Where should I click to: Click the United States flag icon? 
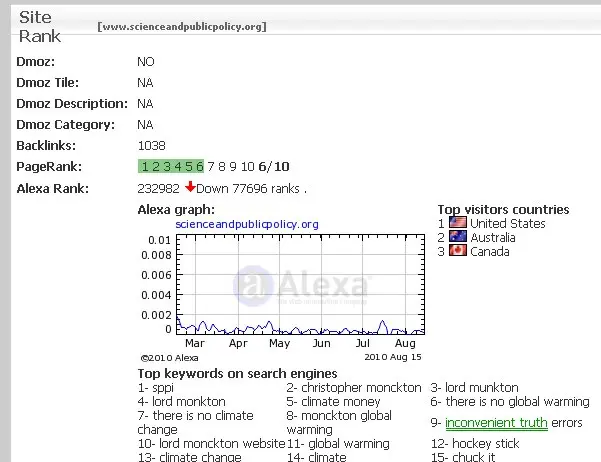[458, 222]
